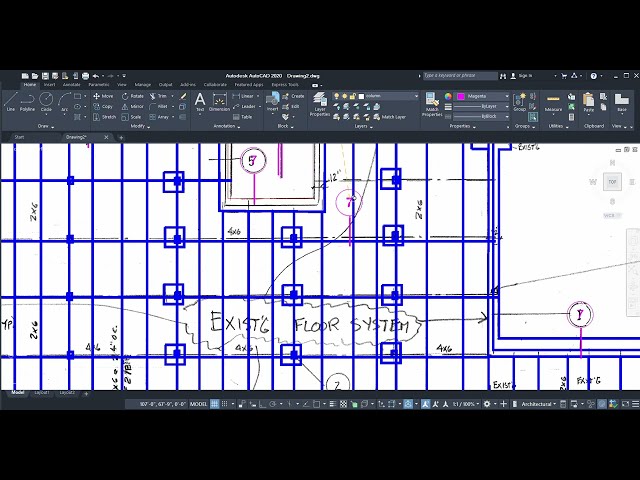This screenshot has width=640, height=480.
Task: Select the Line drawing tool
Action: pos(11,102)
